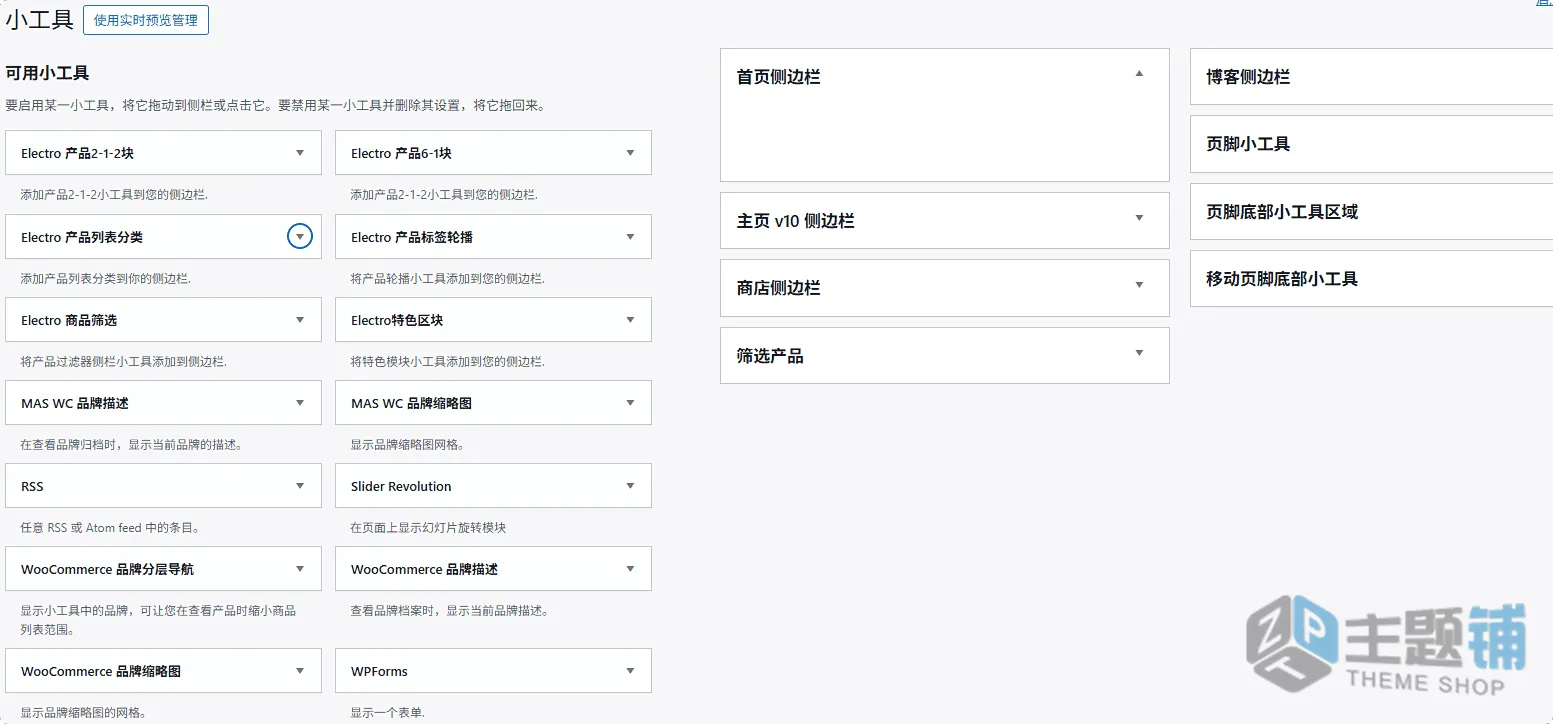Select the WooCommerce 品牌描述 widget title

(x=424, y=569)
